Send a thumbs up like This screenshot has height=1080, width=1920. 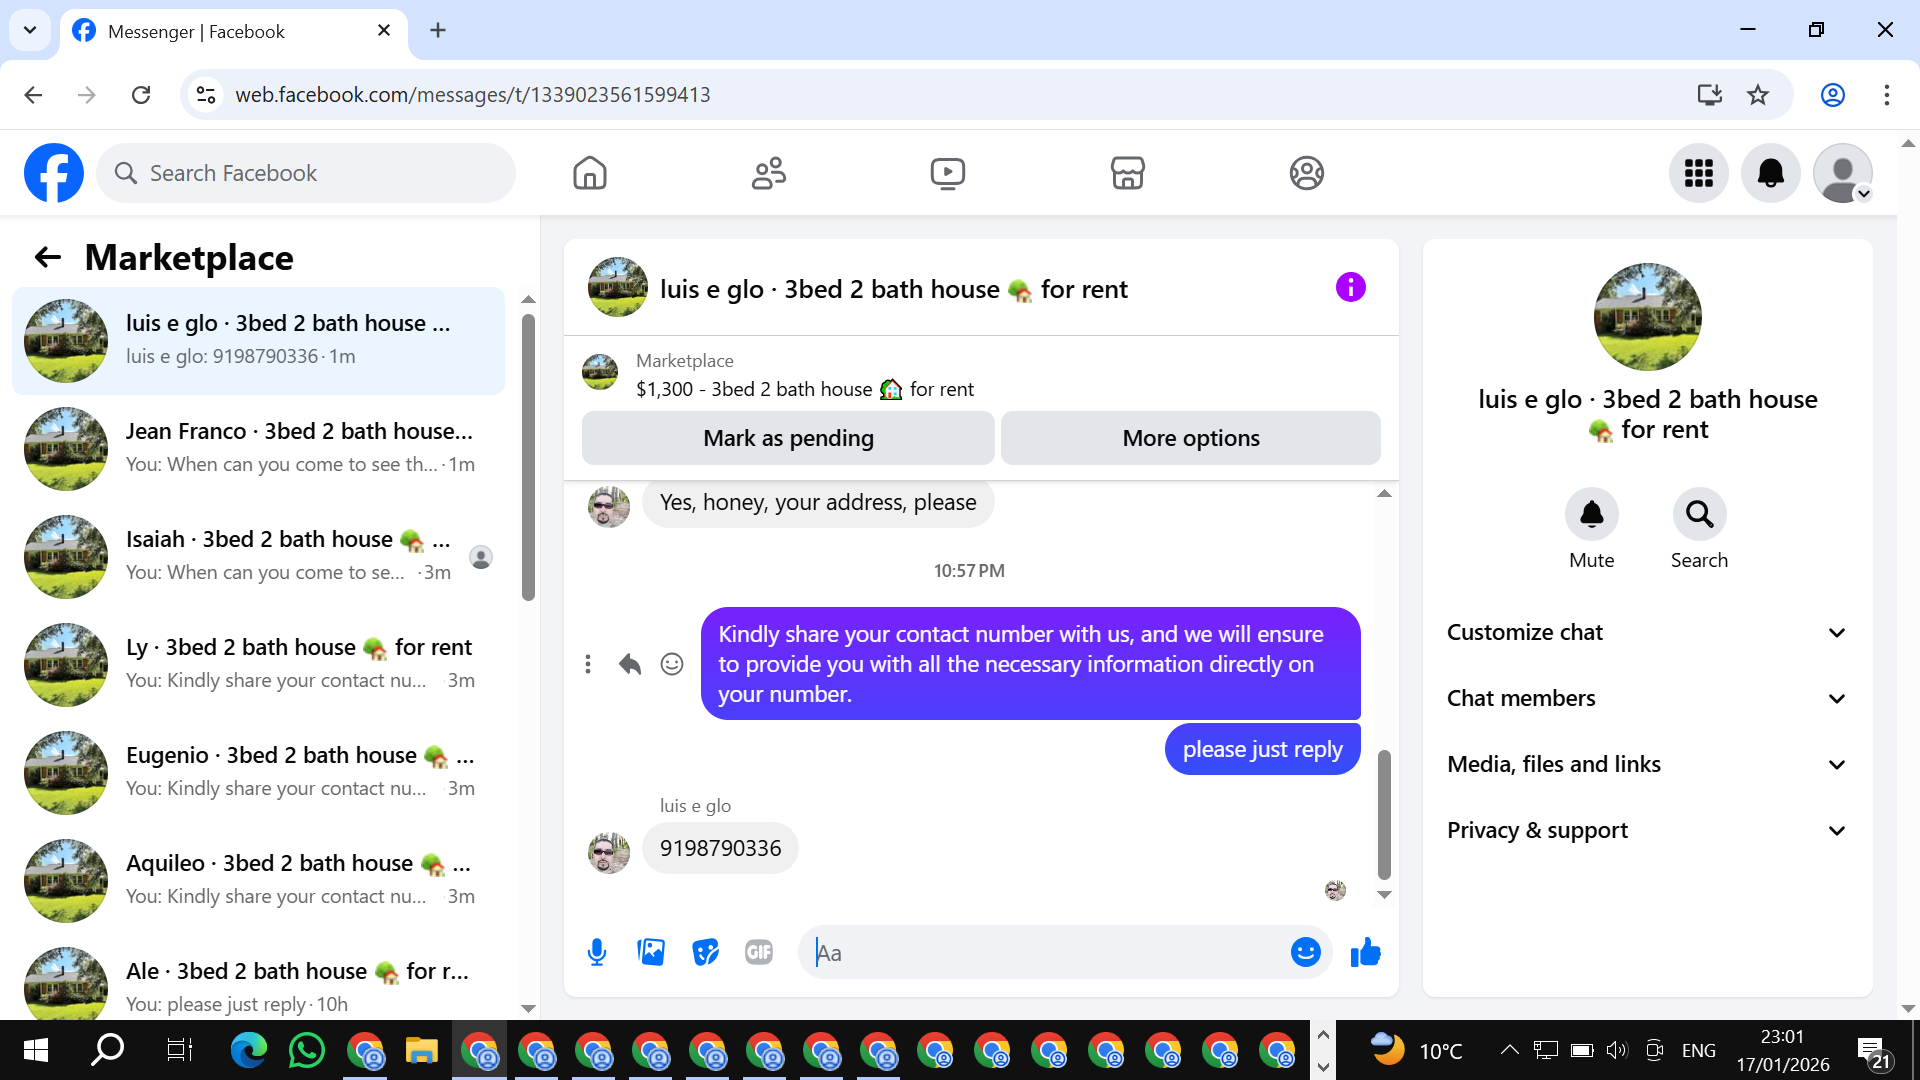1365,952
